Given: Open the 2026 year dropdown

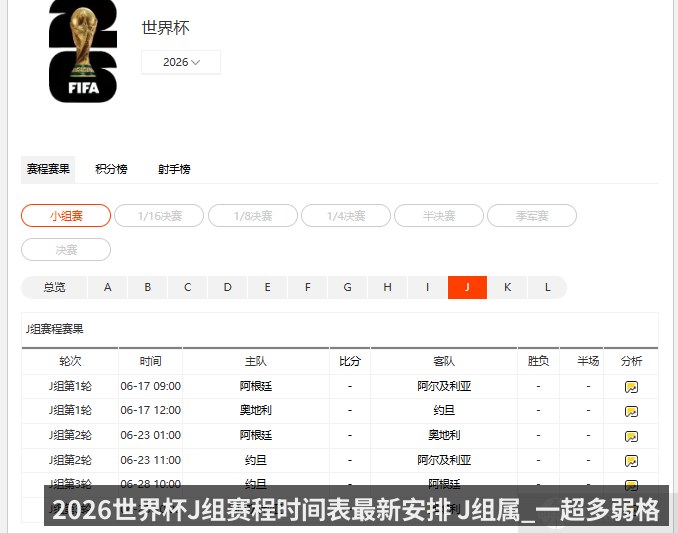Looking at the screenshot, I should [x=181, y=62].
